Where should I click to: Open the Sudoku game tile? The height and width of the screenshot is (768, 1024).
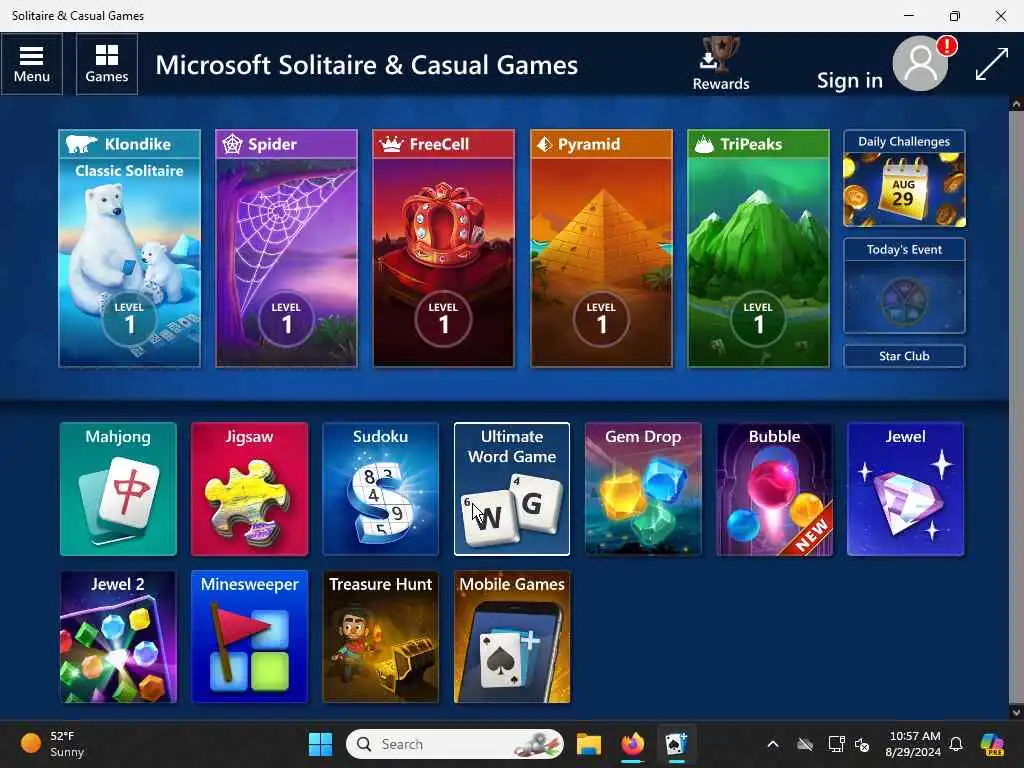click(x=381, y=489)
